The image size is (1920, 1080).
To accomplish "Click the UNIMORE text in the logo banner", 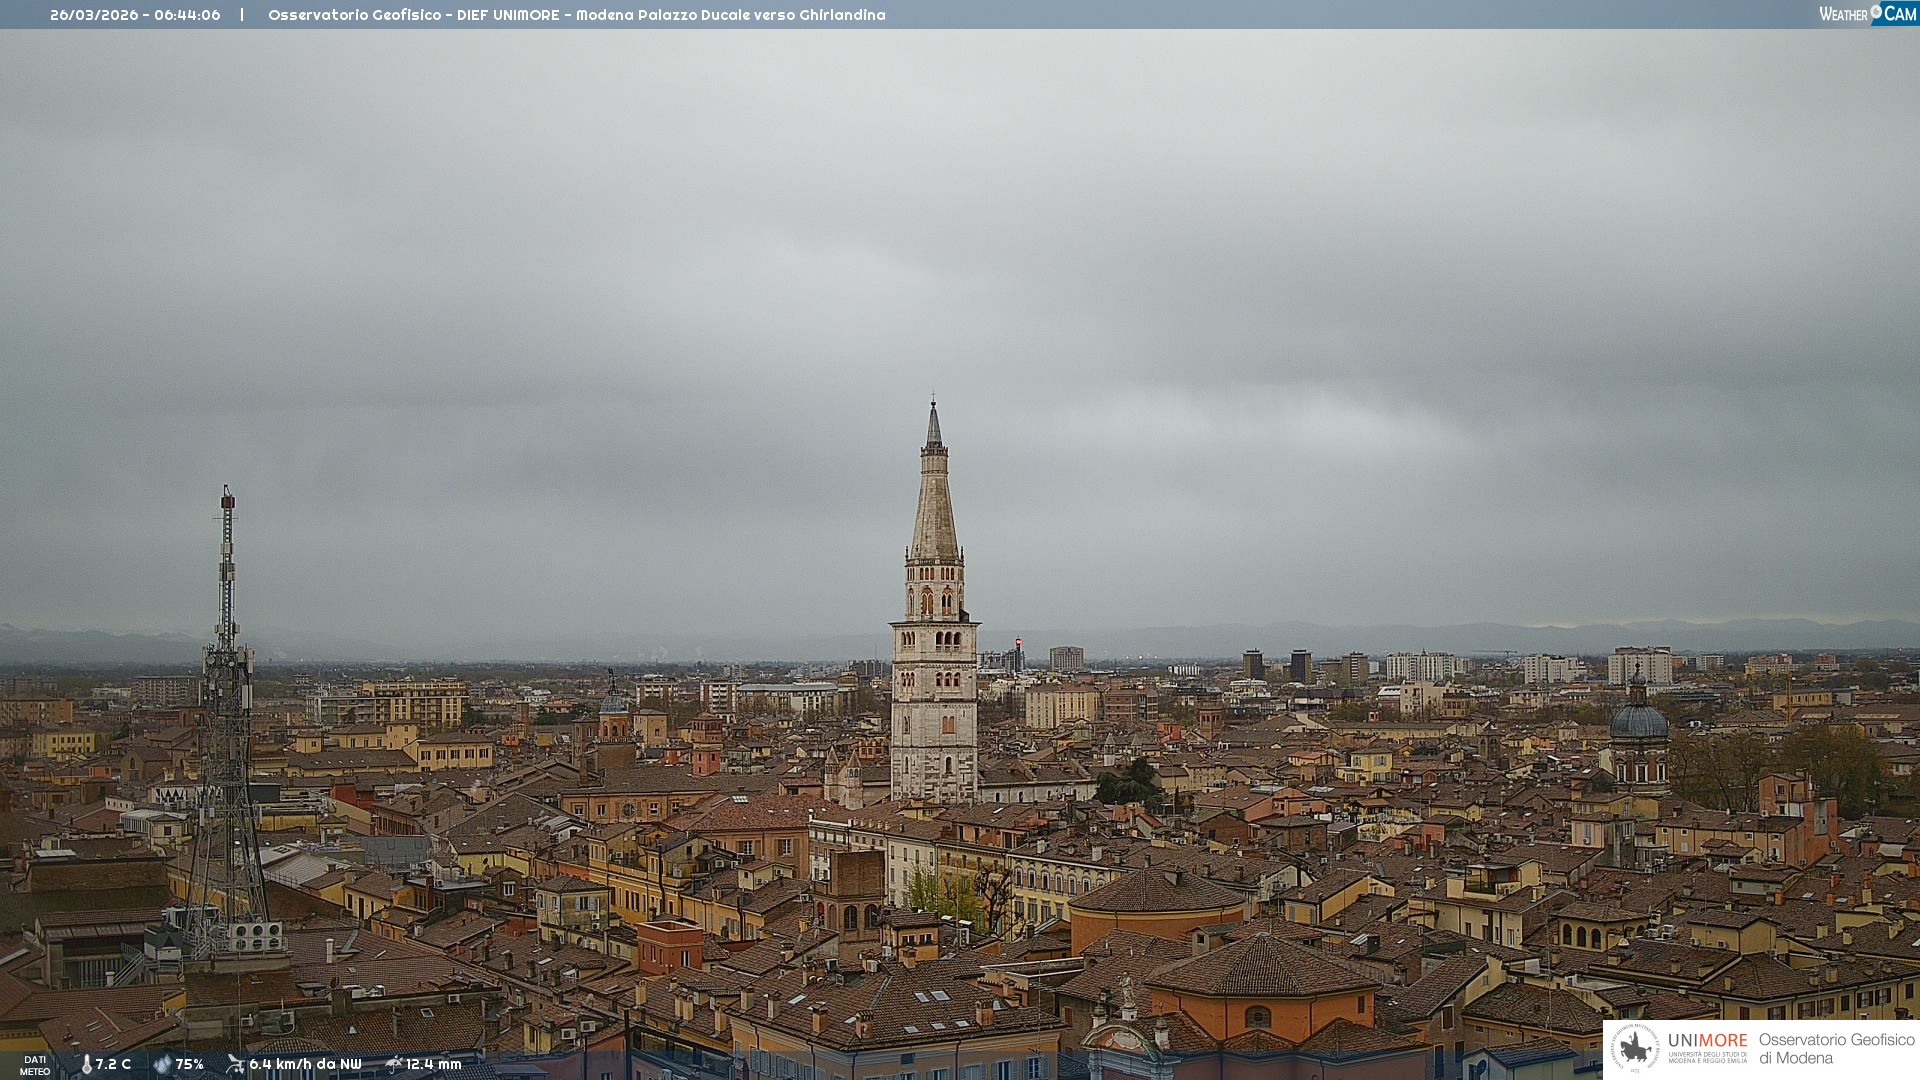I will click(1707, 1041).
